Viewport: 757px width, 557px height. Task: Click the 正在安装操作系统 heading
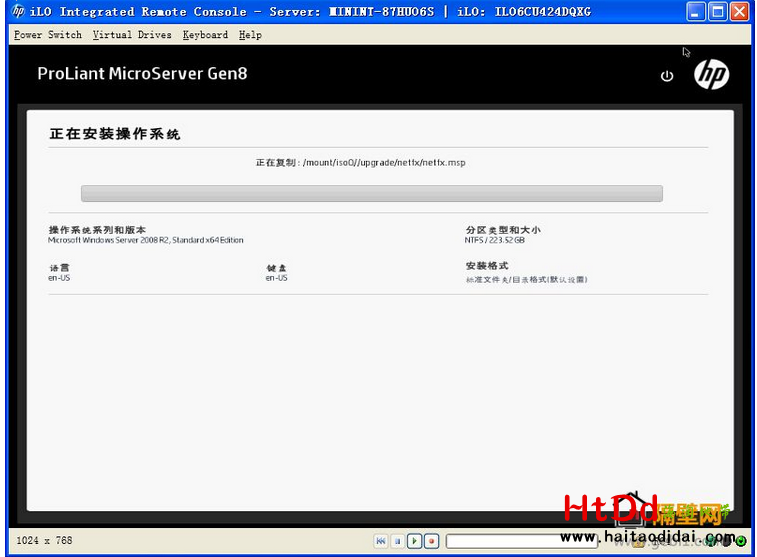click(x=115, y=134)
